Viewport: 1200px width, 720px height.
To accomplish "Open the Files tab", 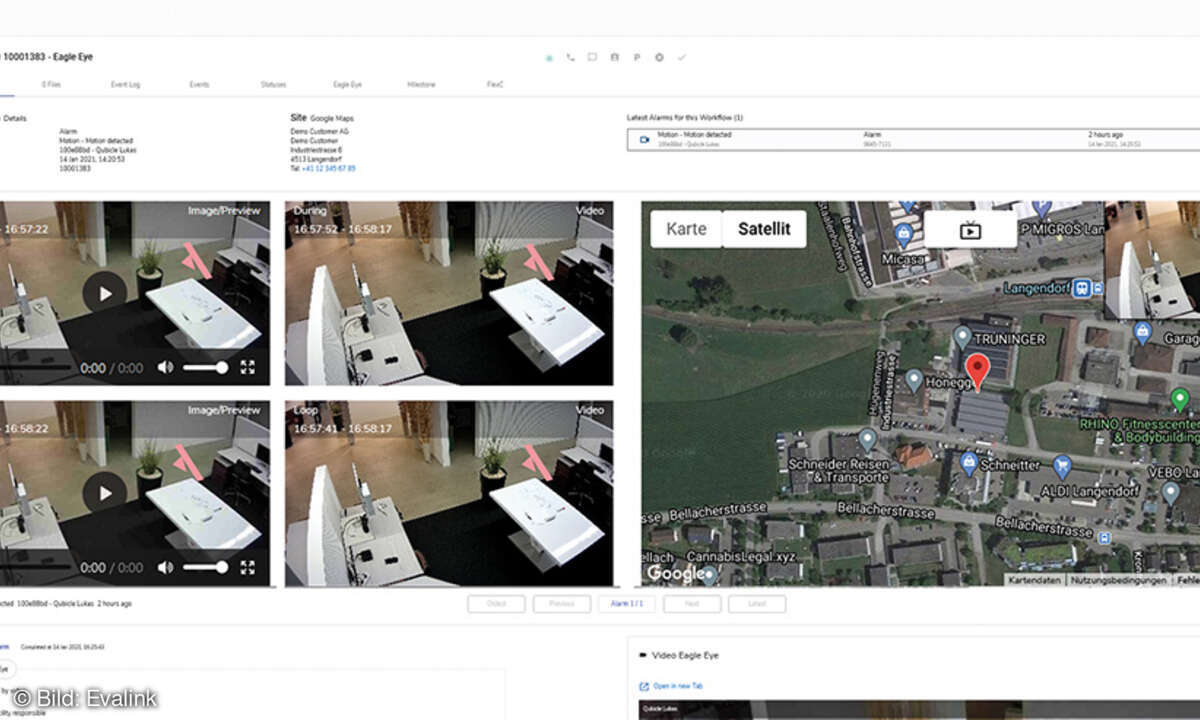I will point(51,85).
